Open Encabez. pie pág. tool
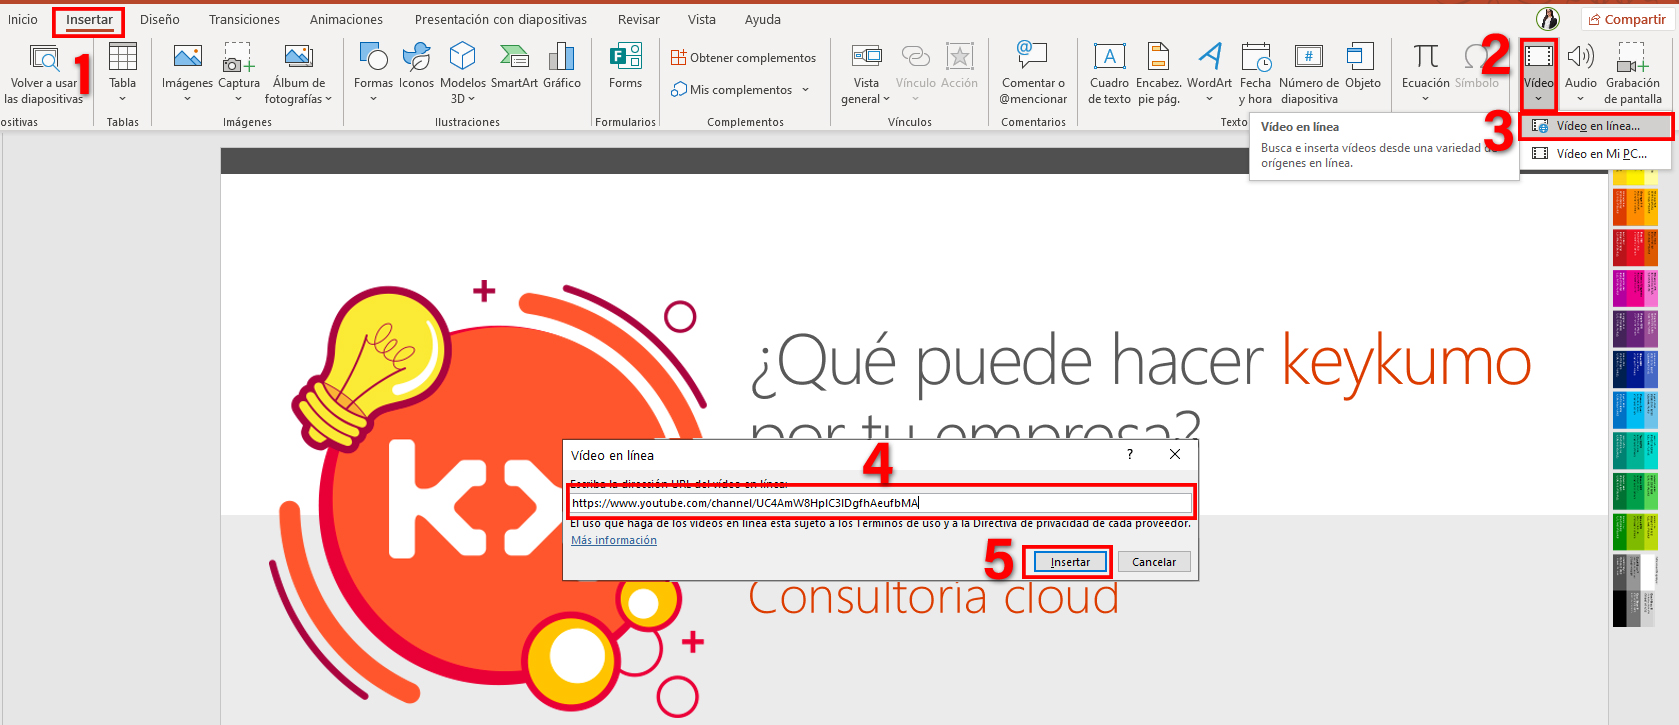The image size is (1679, 725). point(1158,72)
